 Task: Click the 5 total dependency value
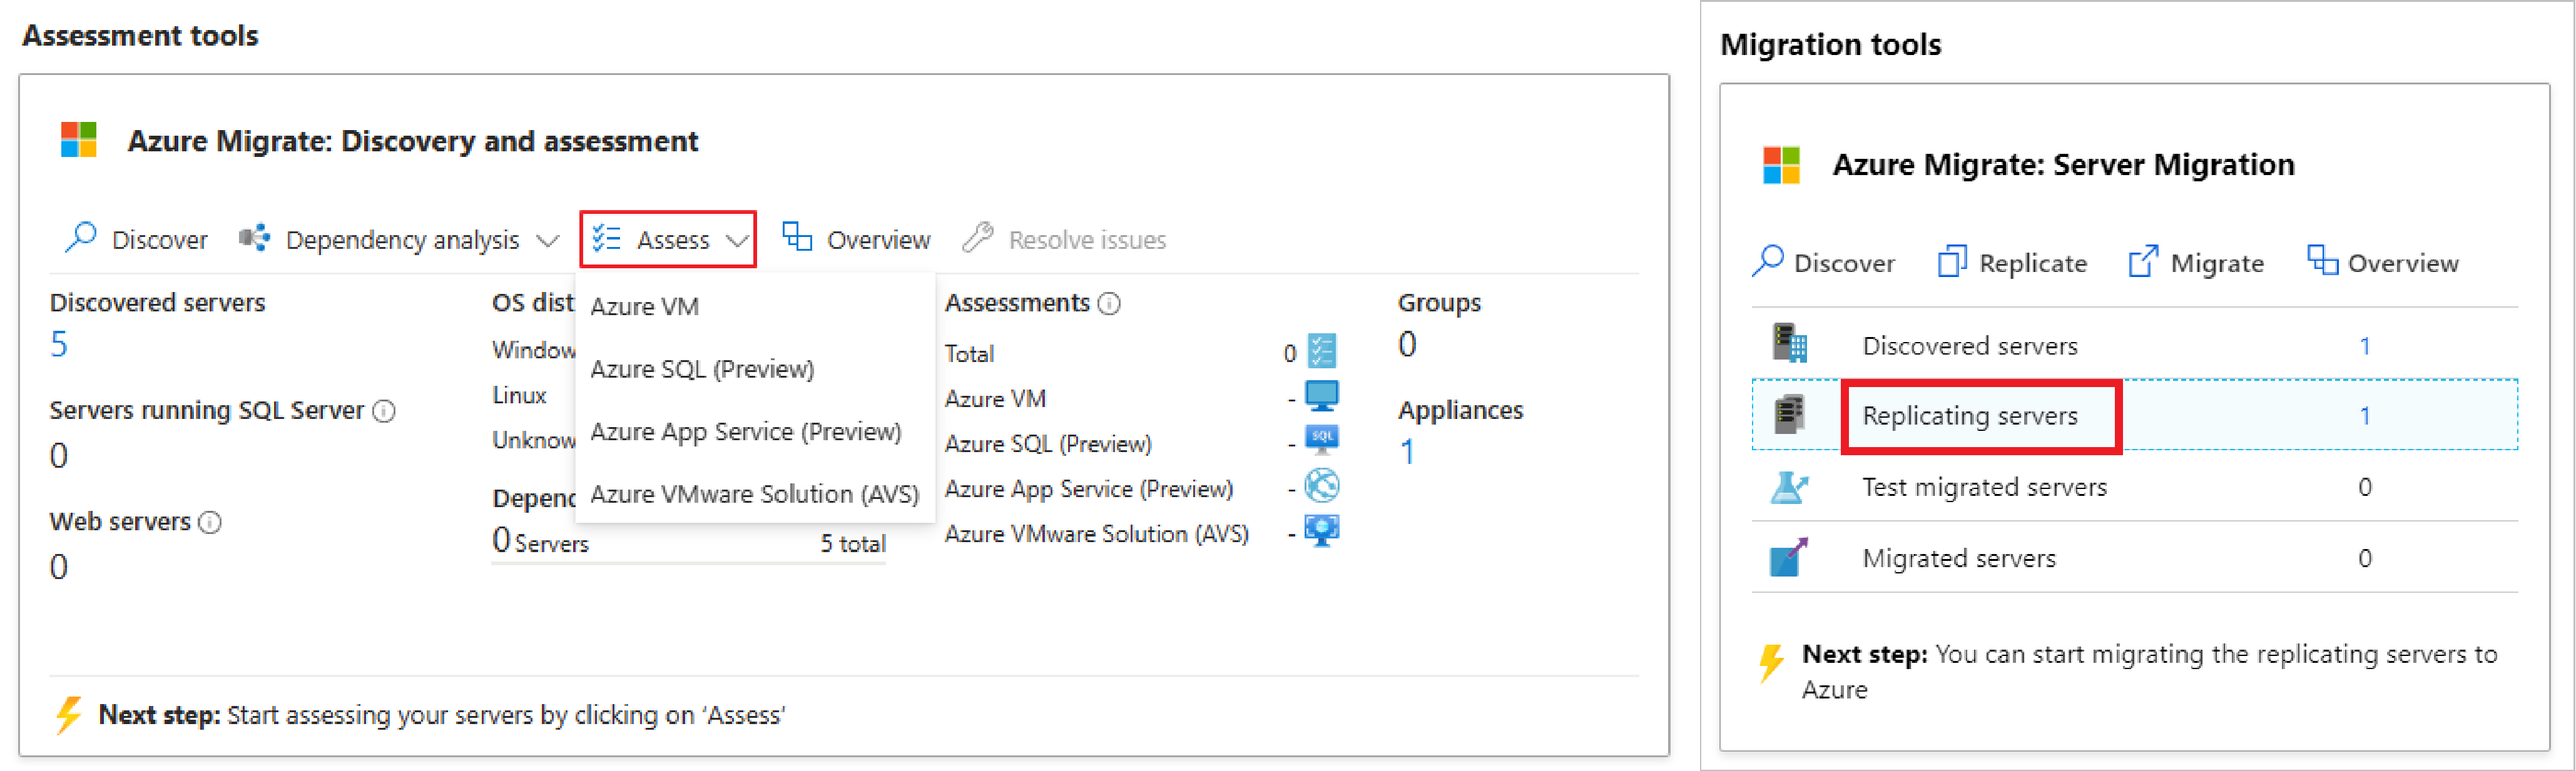tap(853, 543)
